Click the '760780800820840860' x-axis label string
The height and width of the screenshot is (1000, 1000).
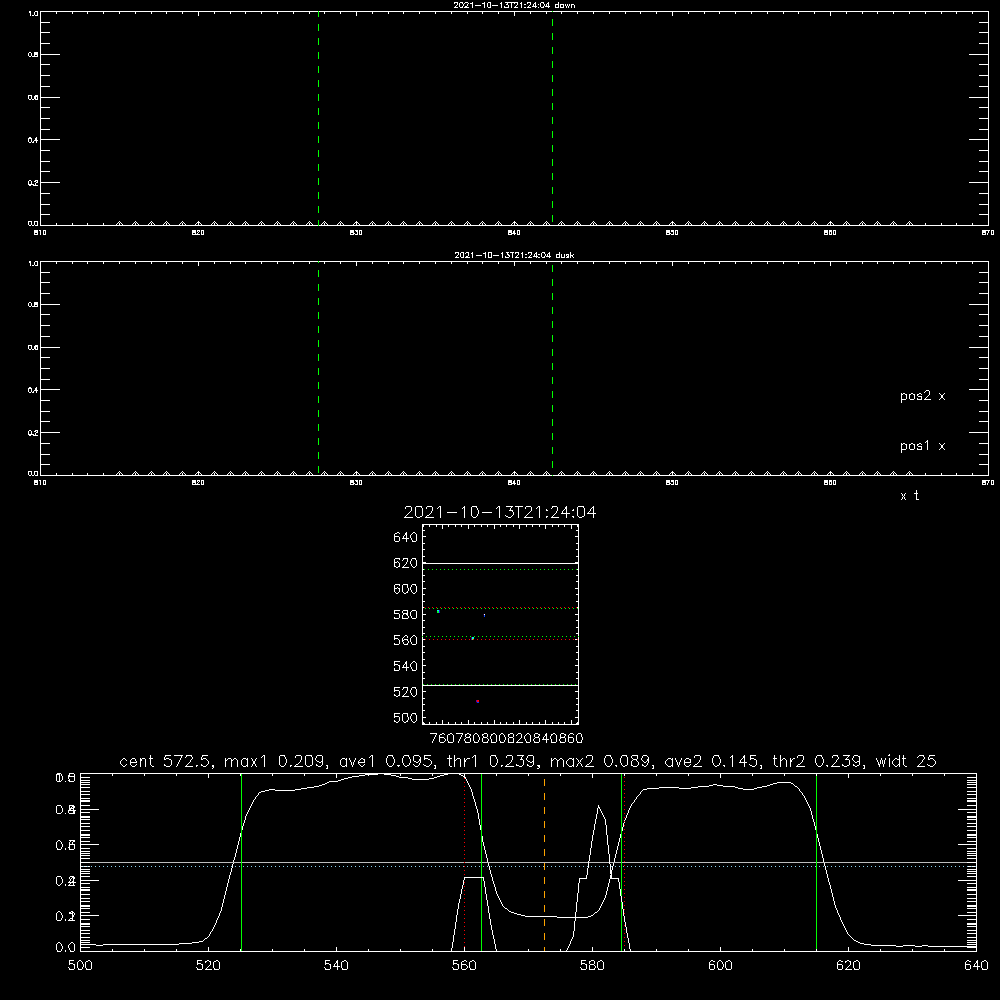(x=506, y=738)
